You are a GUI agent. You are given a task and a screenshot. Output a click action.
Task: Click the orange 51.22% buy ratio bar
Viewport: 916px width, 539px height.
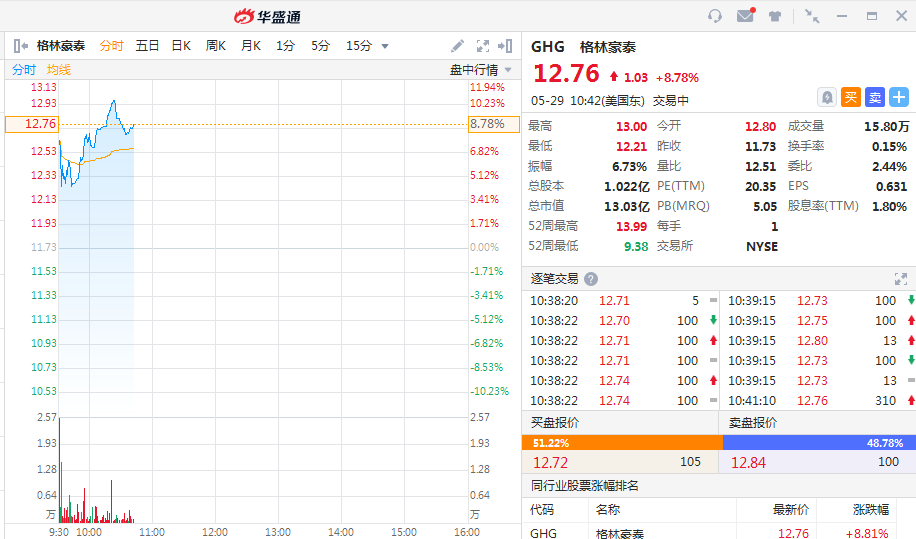621,442
